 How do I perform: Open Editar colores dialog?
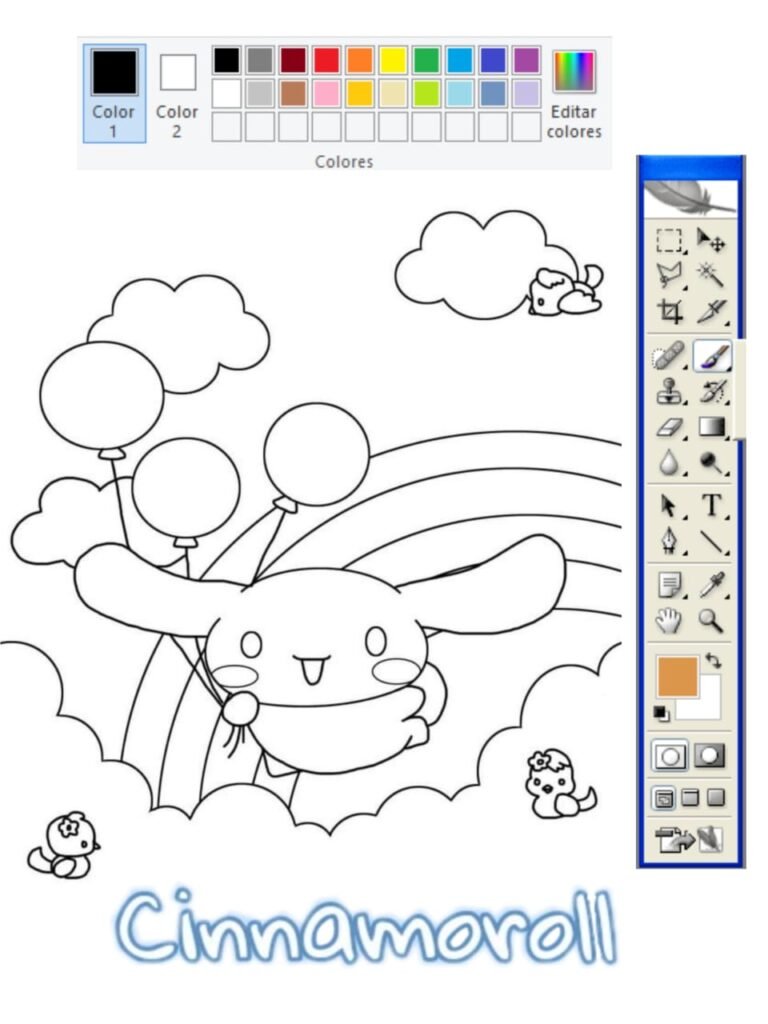[x=574, y=94]
